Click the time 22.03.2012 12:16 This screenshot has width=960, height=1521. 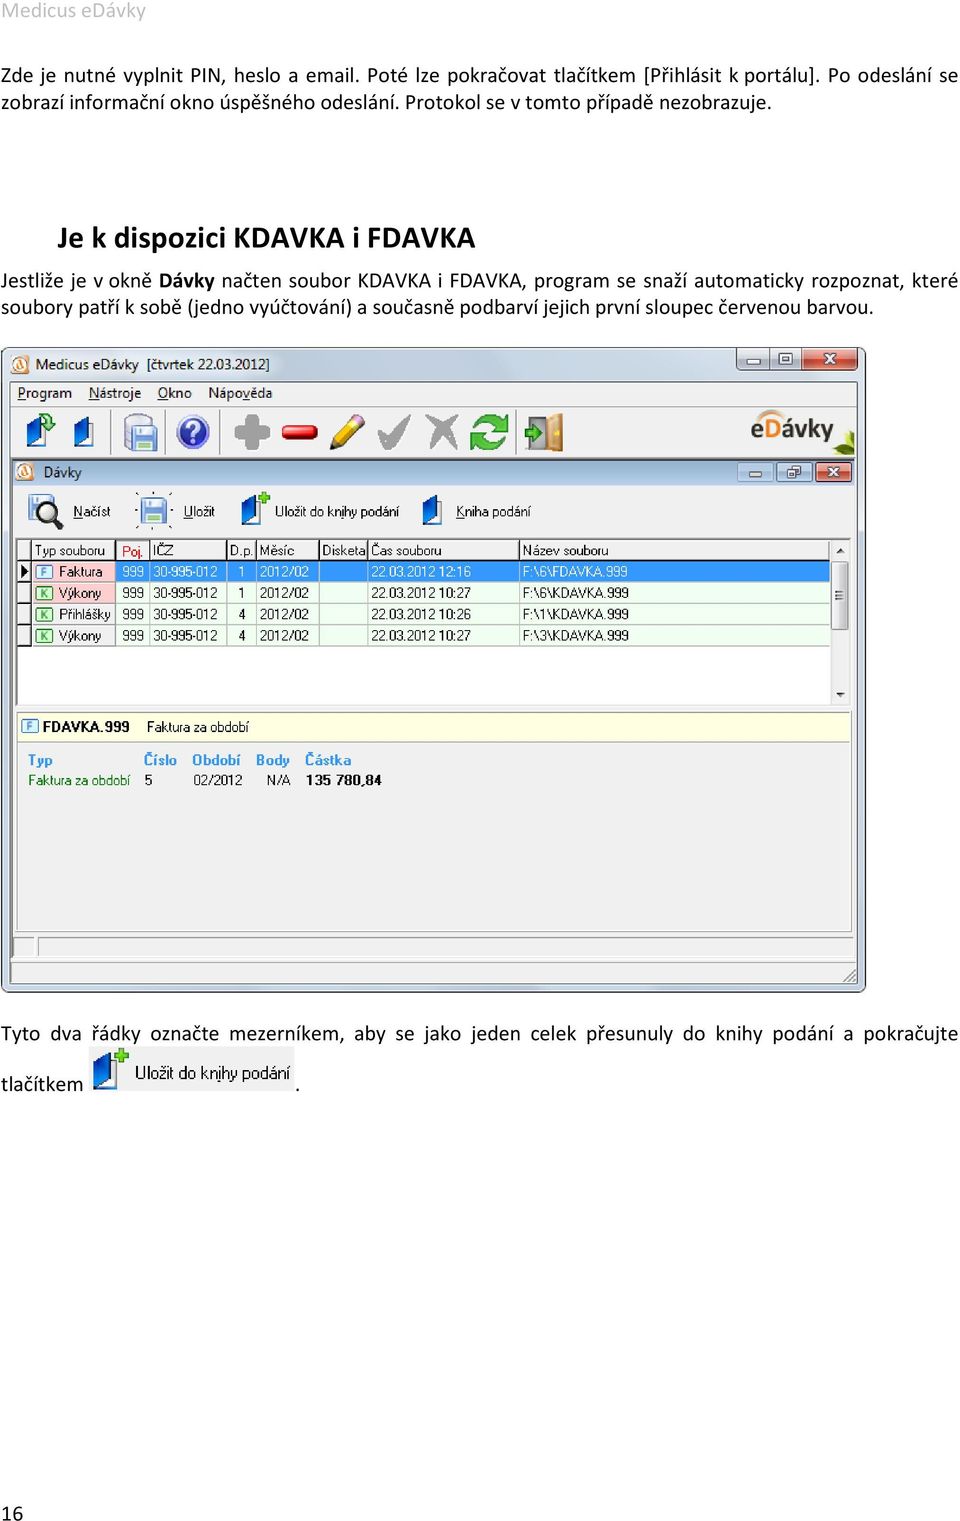pos(421,572)
